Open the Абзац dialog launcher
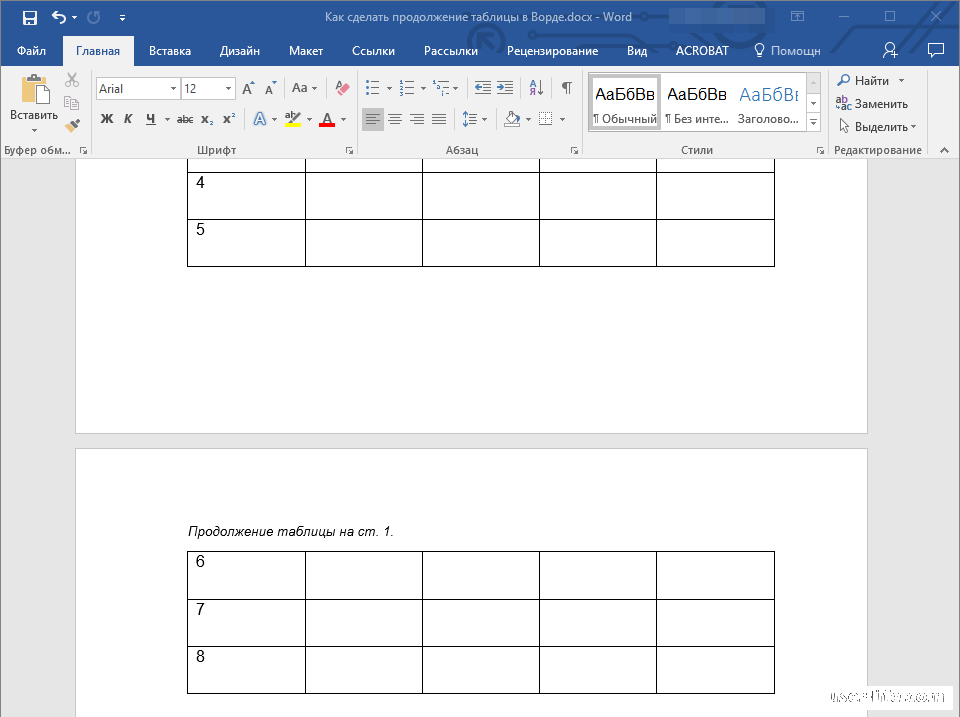 [x=574, y=151]
